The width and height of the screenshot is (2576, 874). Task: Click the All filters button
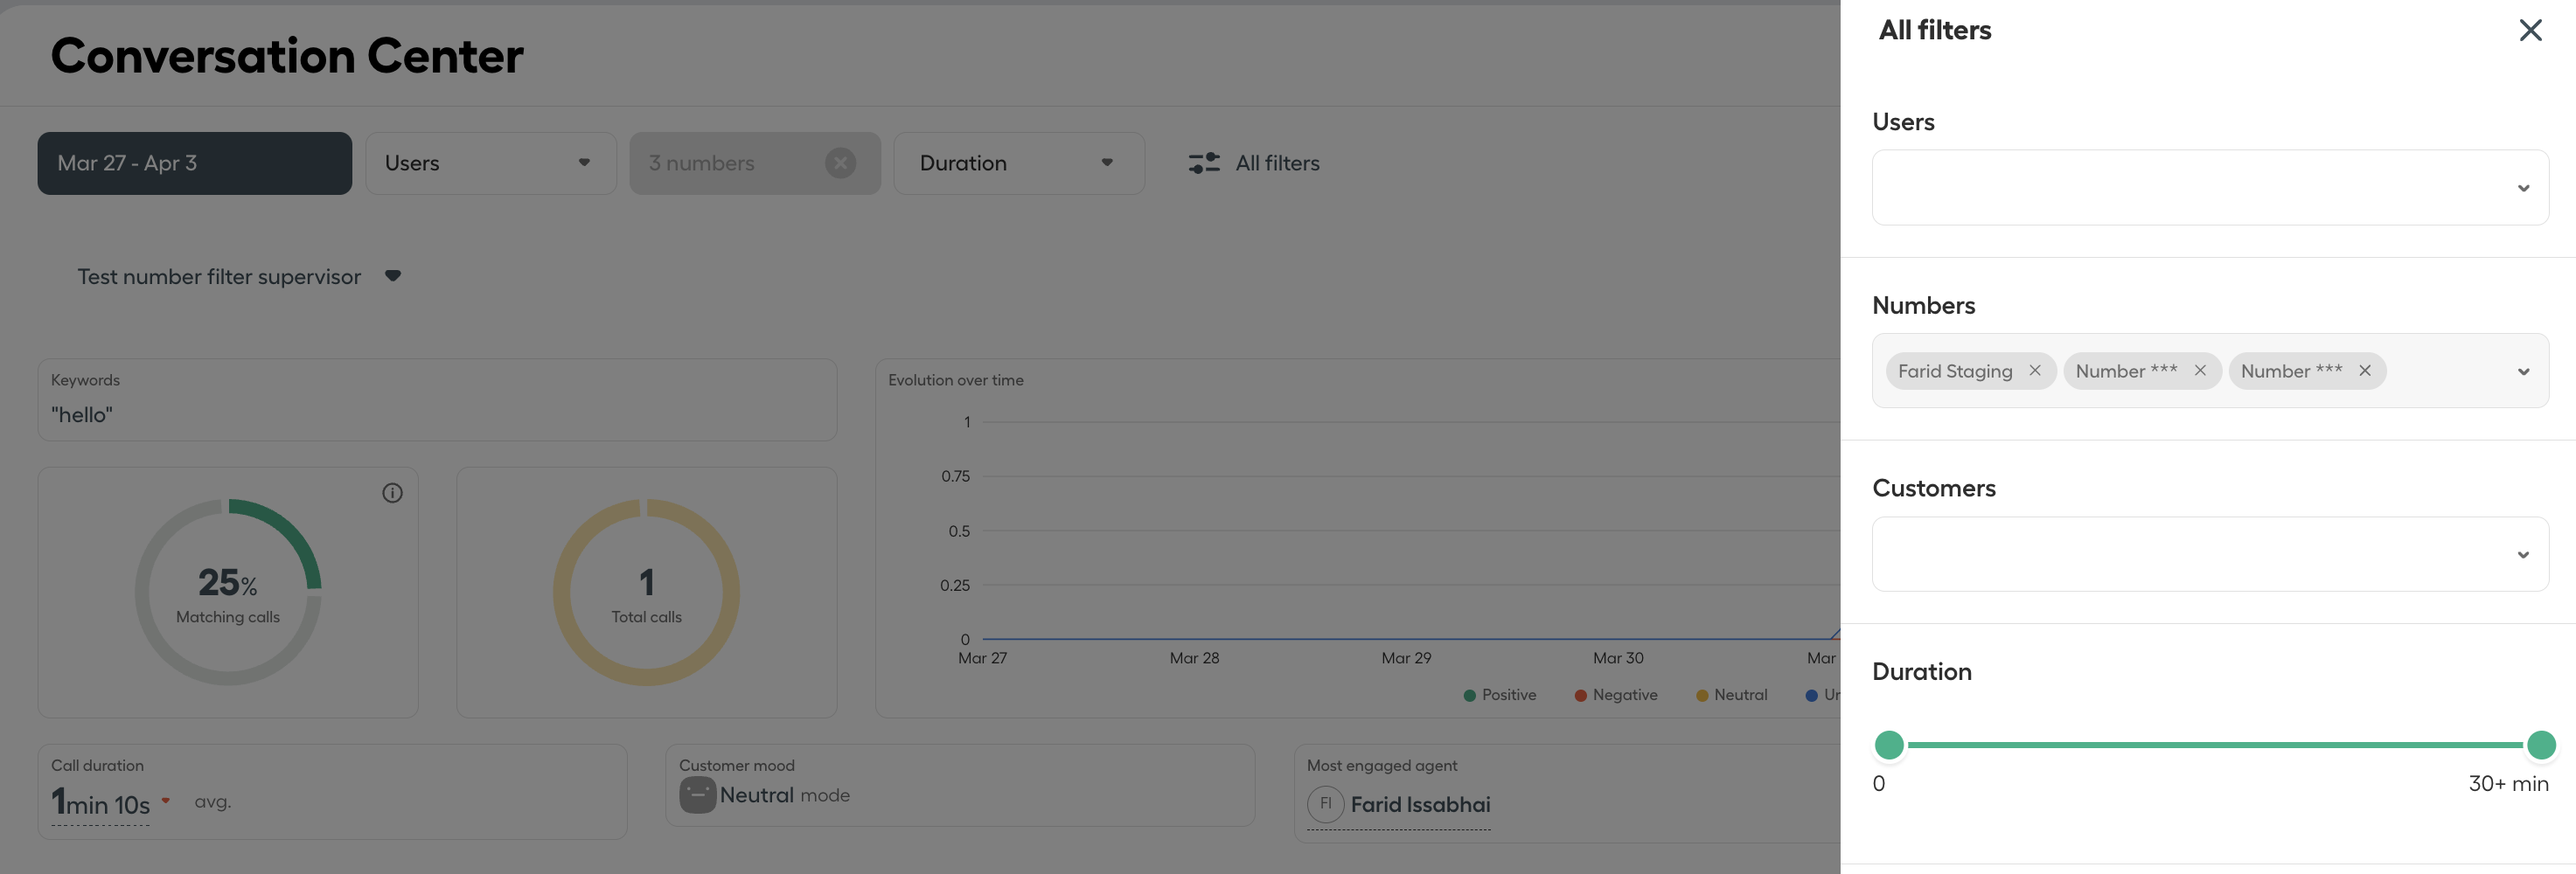(1254, 163)
